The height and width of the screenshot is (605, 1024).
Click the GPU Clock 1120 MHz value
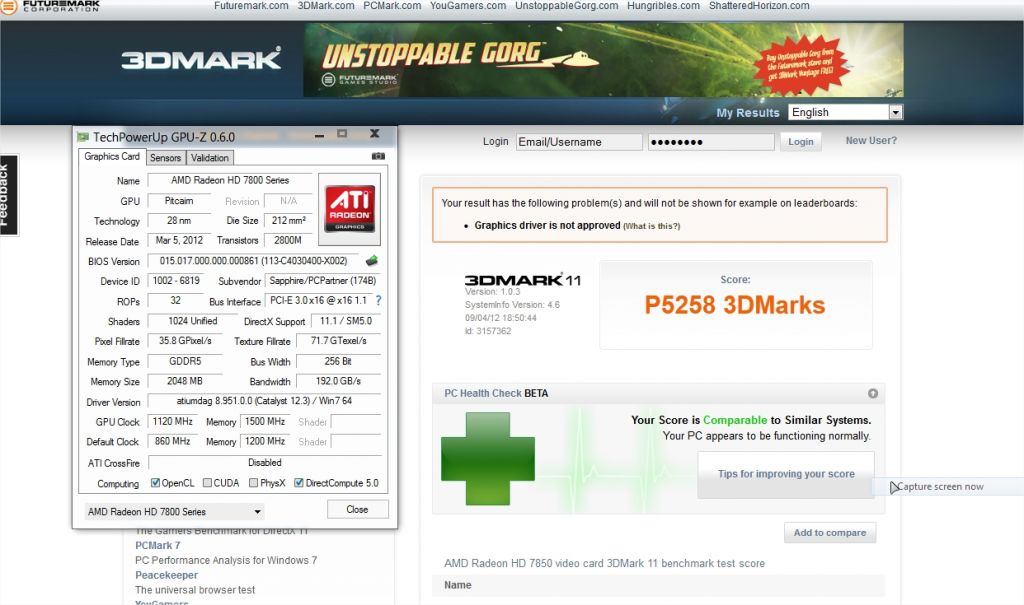[172, 421]
